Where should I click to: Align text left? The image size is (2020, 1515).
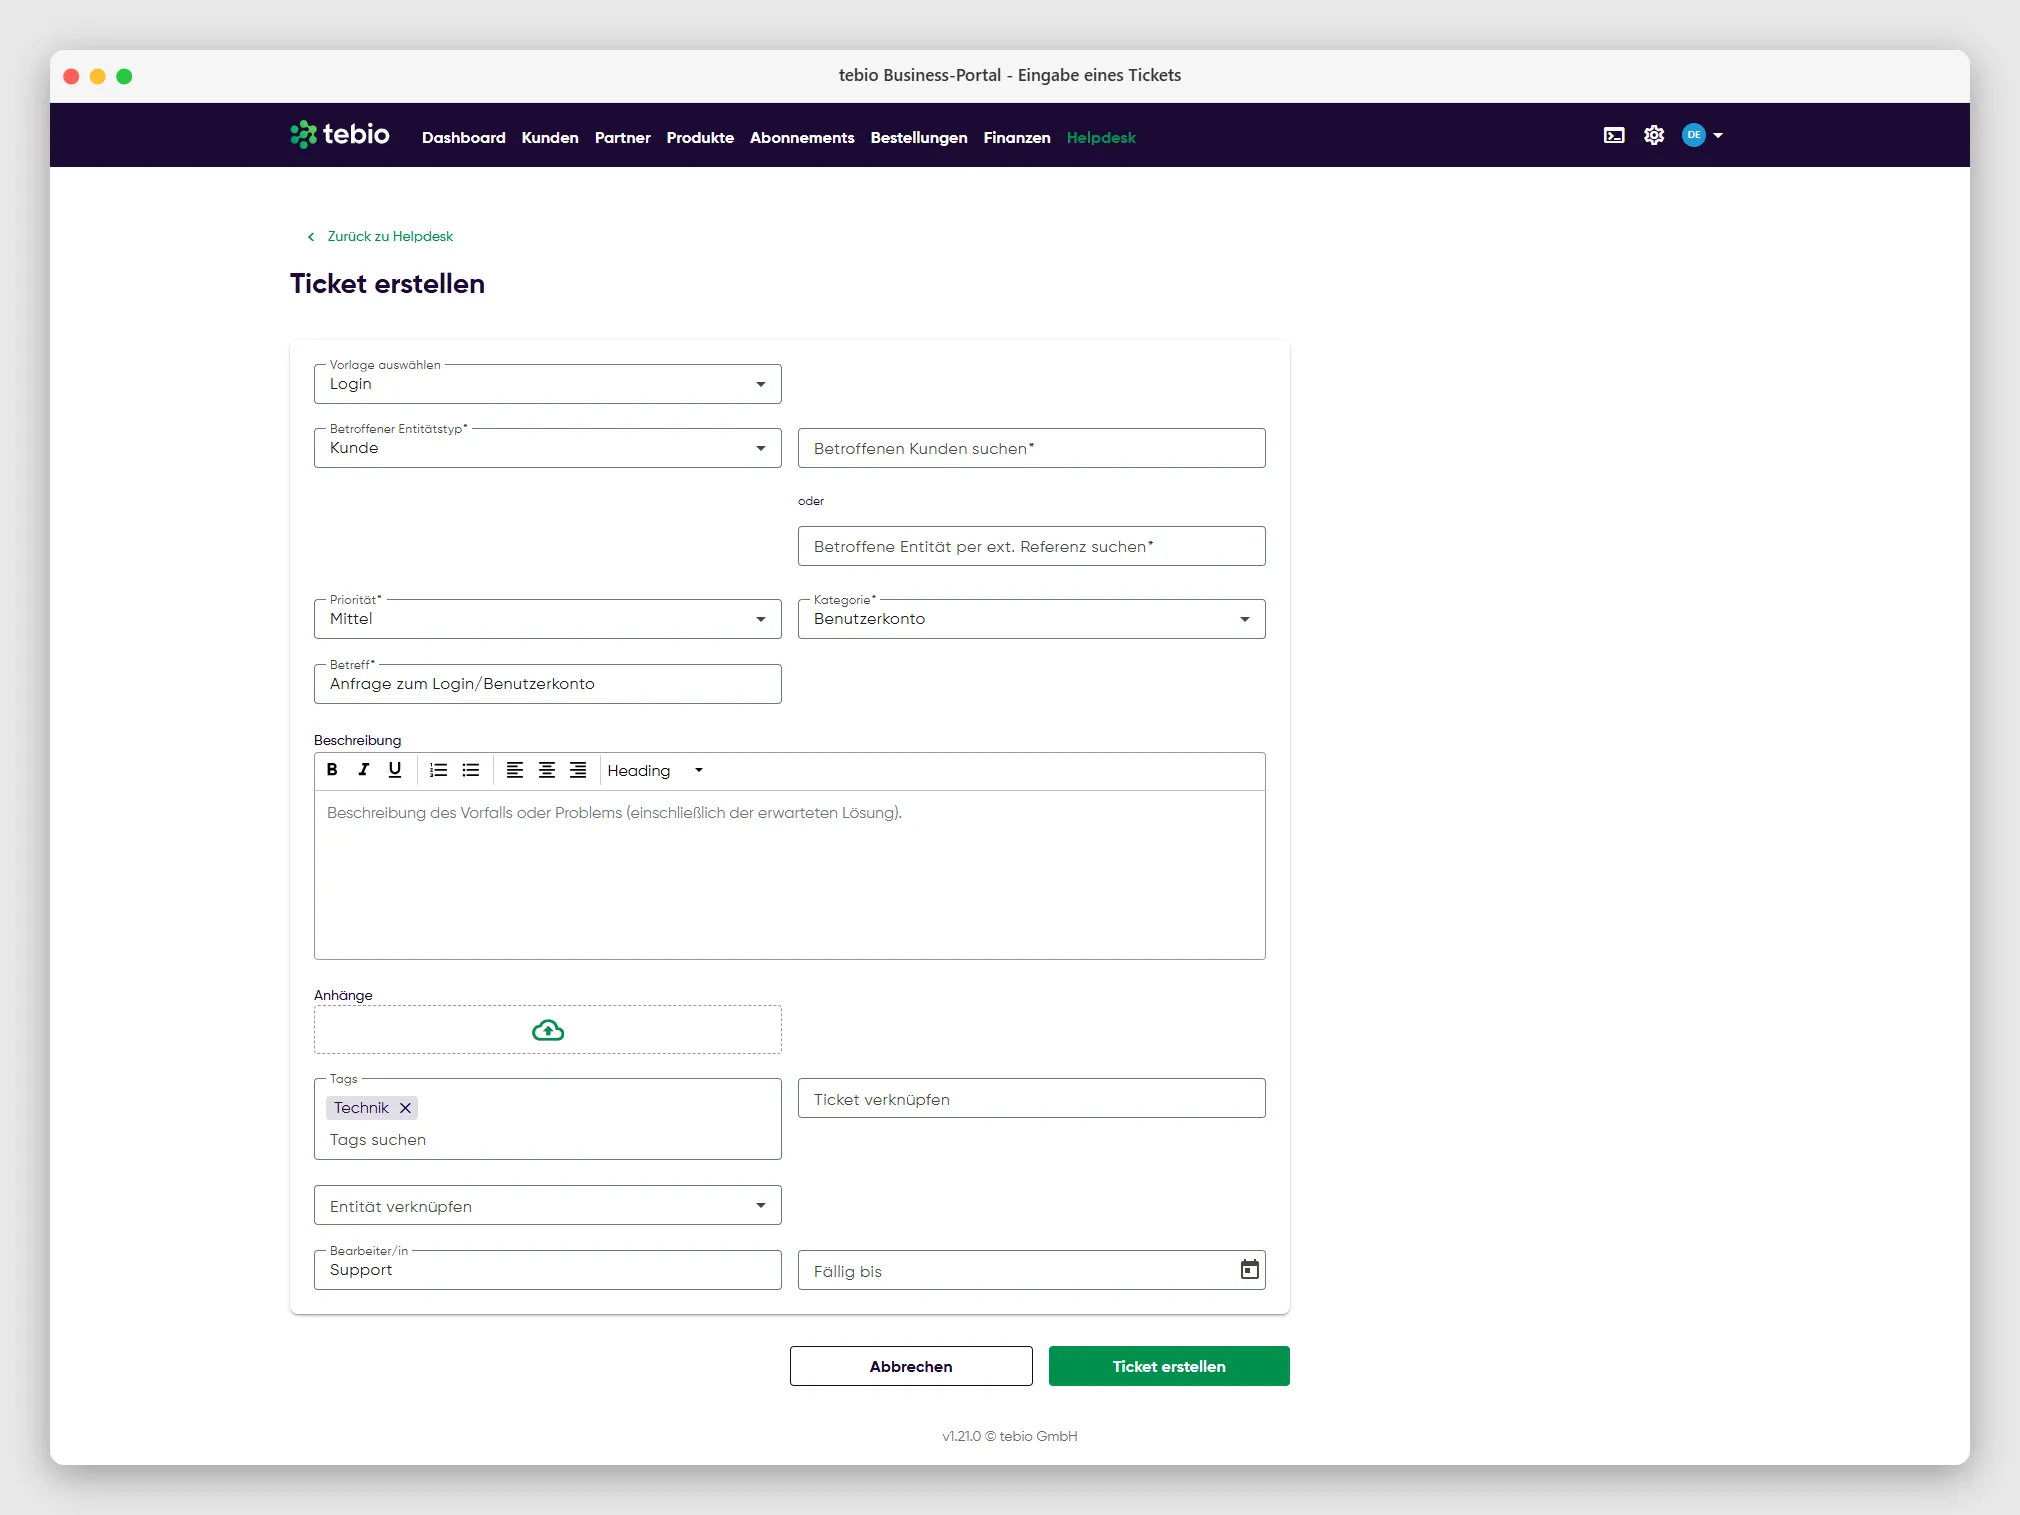[514, 770]
